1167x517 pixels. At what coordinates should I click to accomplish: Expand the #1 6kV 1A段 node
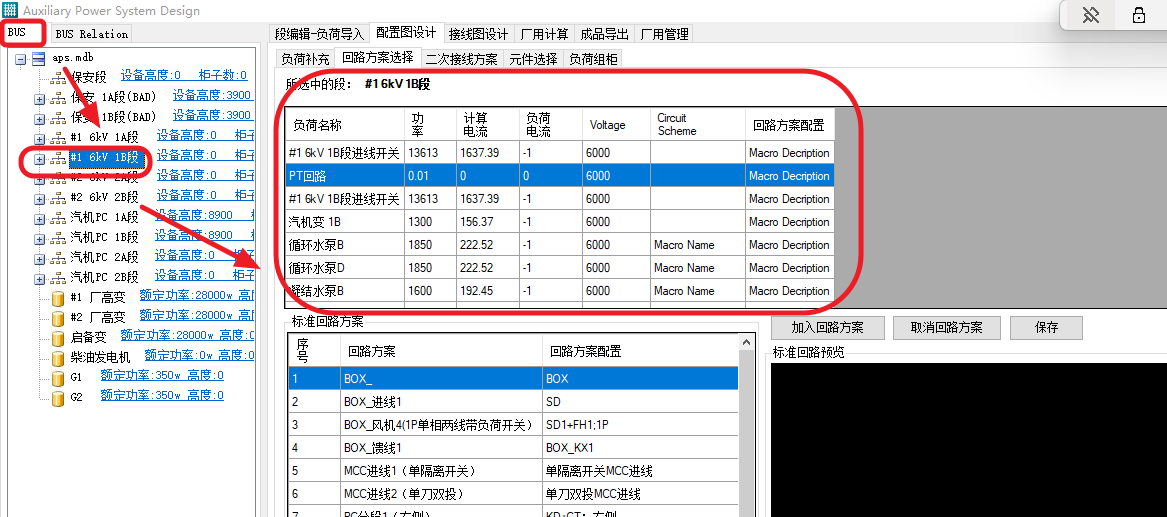click(x=39, y=138)
